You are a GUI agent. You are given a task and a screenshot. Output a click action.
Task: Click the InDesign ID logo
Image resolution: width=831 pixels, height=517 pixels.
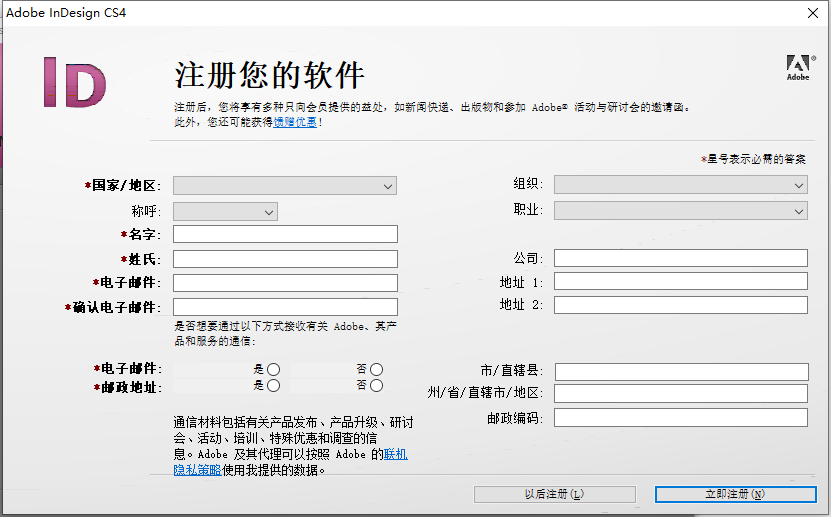[75, 83]
